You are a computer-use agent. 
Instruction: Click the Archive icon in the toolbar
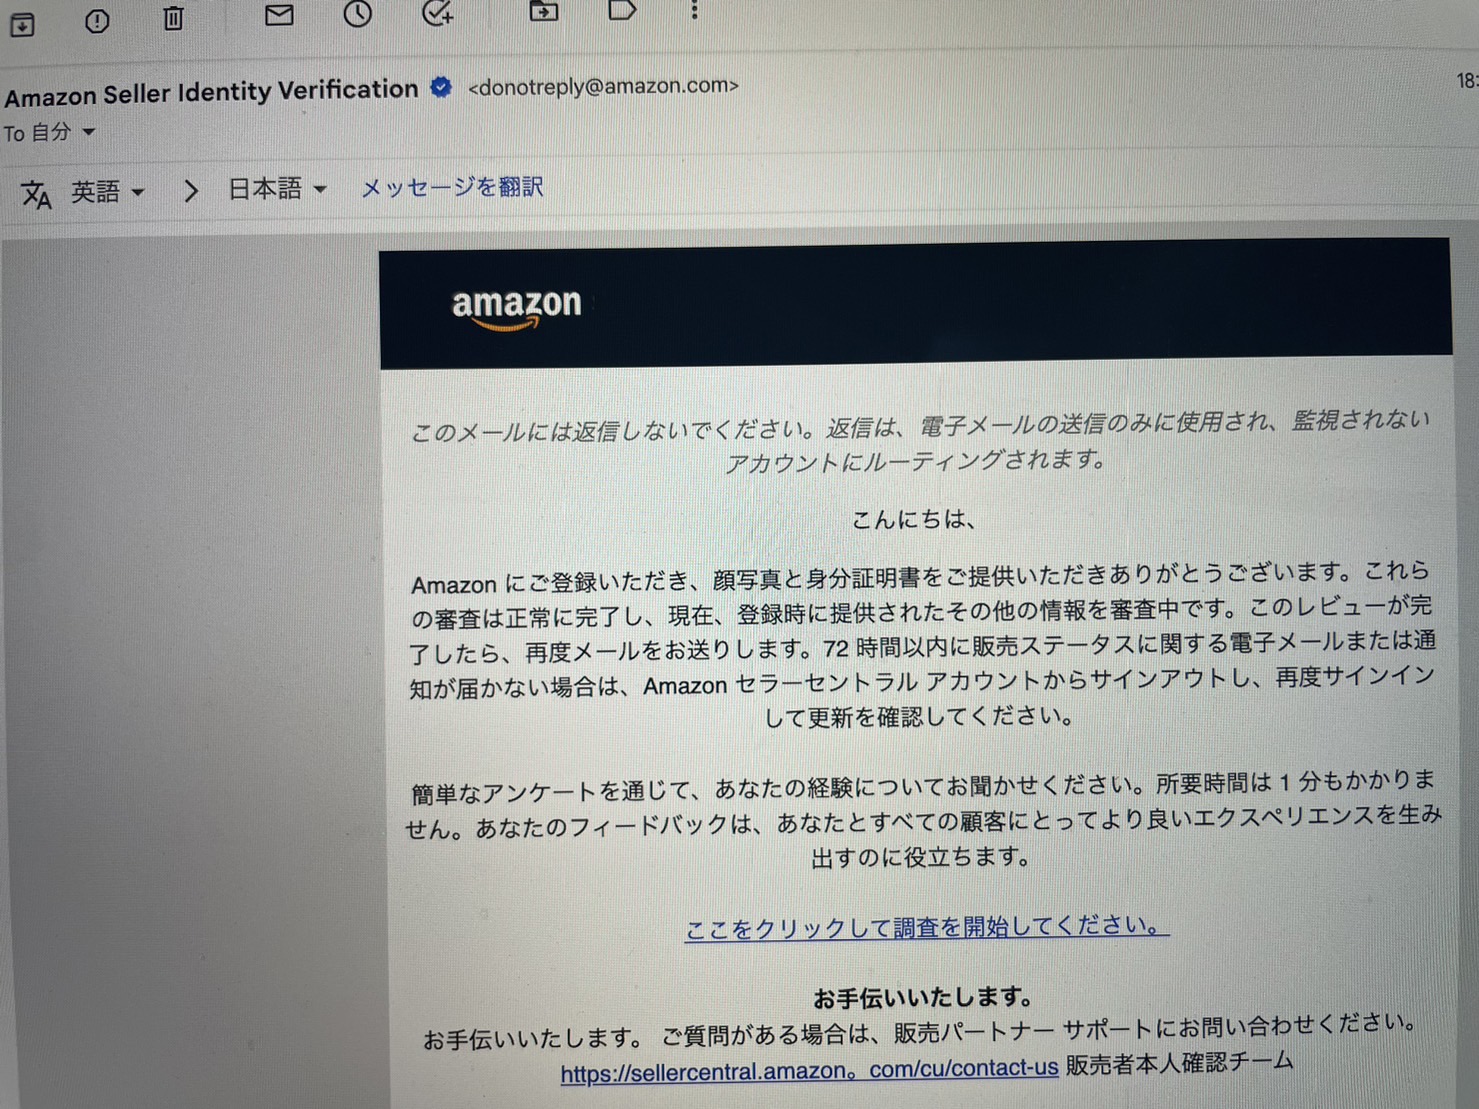tap(22, 23)
